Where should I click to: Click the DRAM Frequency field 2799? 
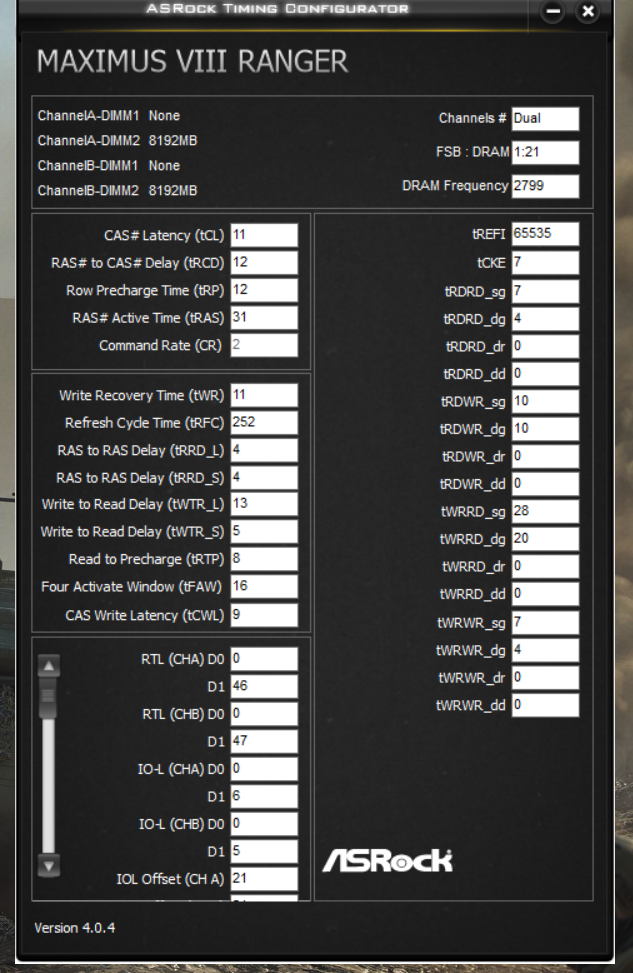point(545,186)
